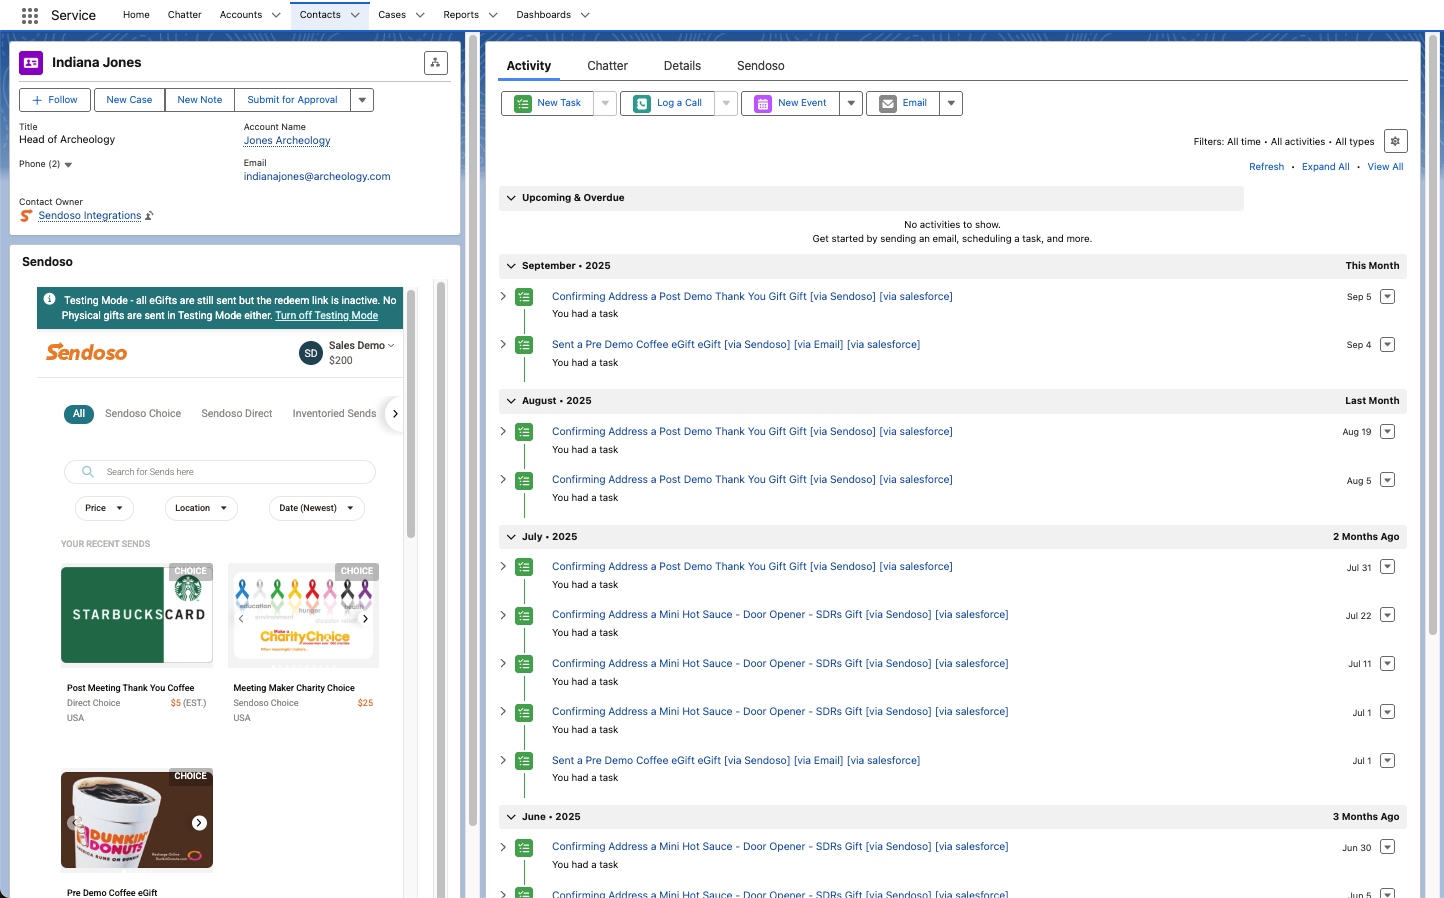
Task: Click Expand All link in activity timeline
Action: [x=1325, y=167]
